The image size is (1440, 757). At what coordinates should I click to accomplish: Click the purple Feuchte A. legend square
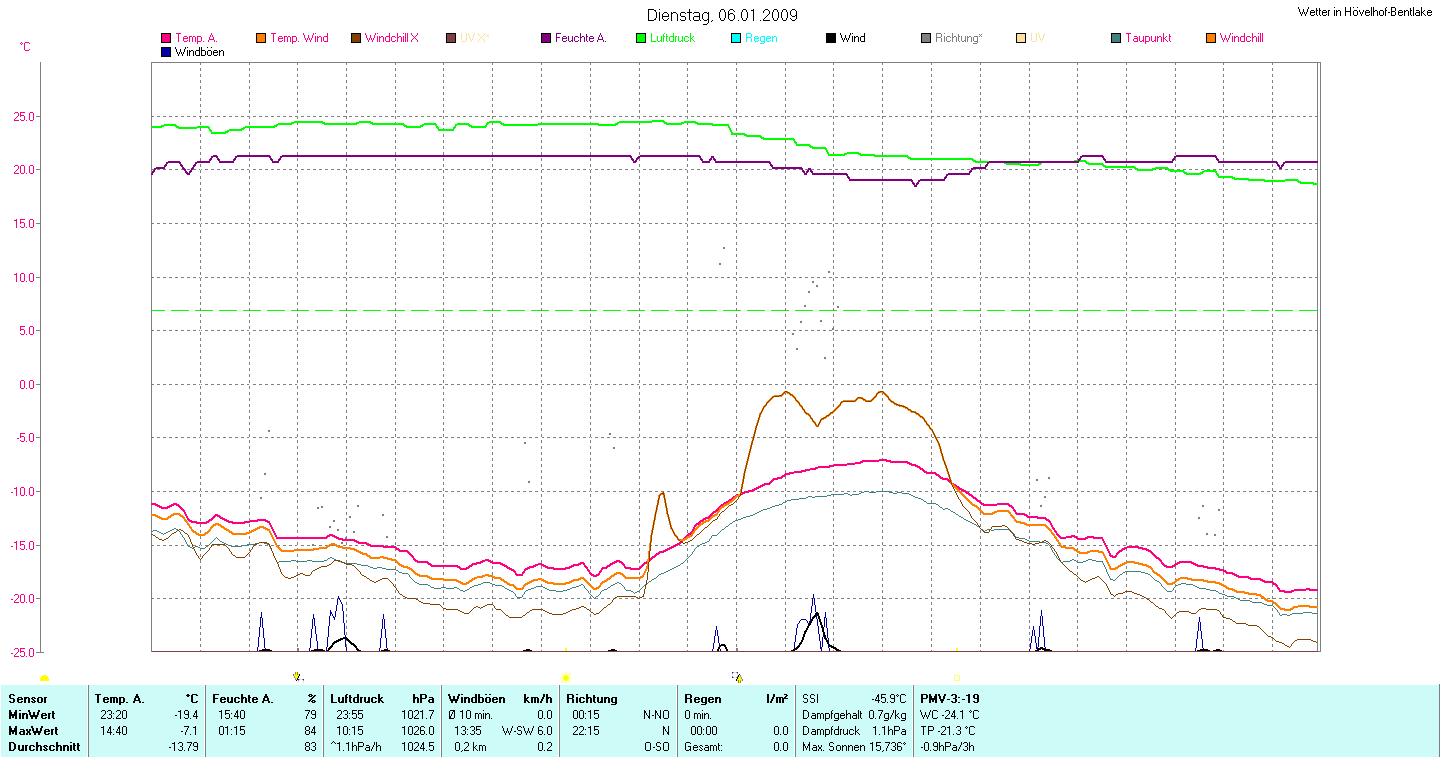(546, 38)
